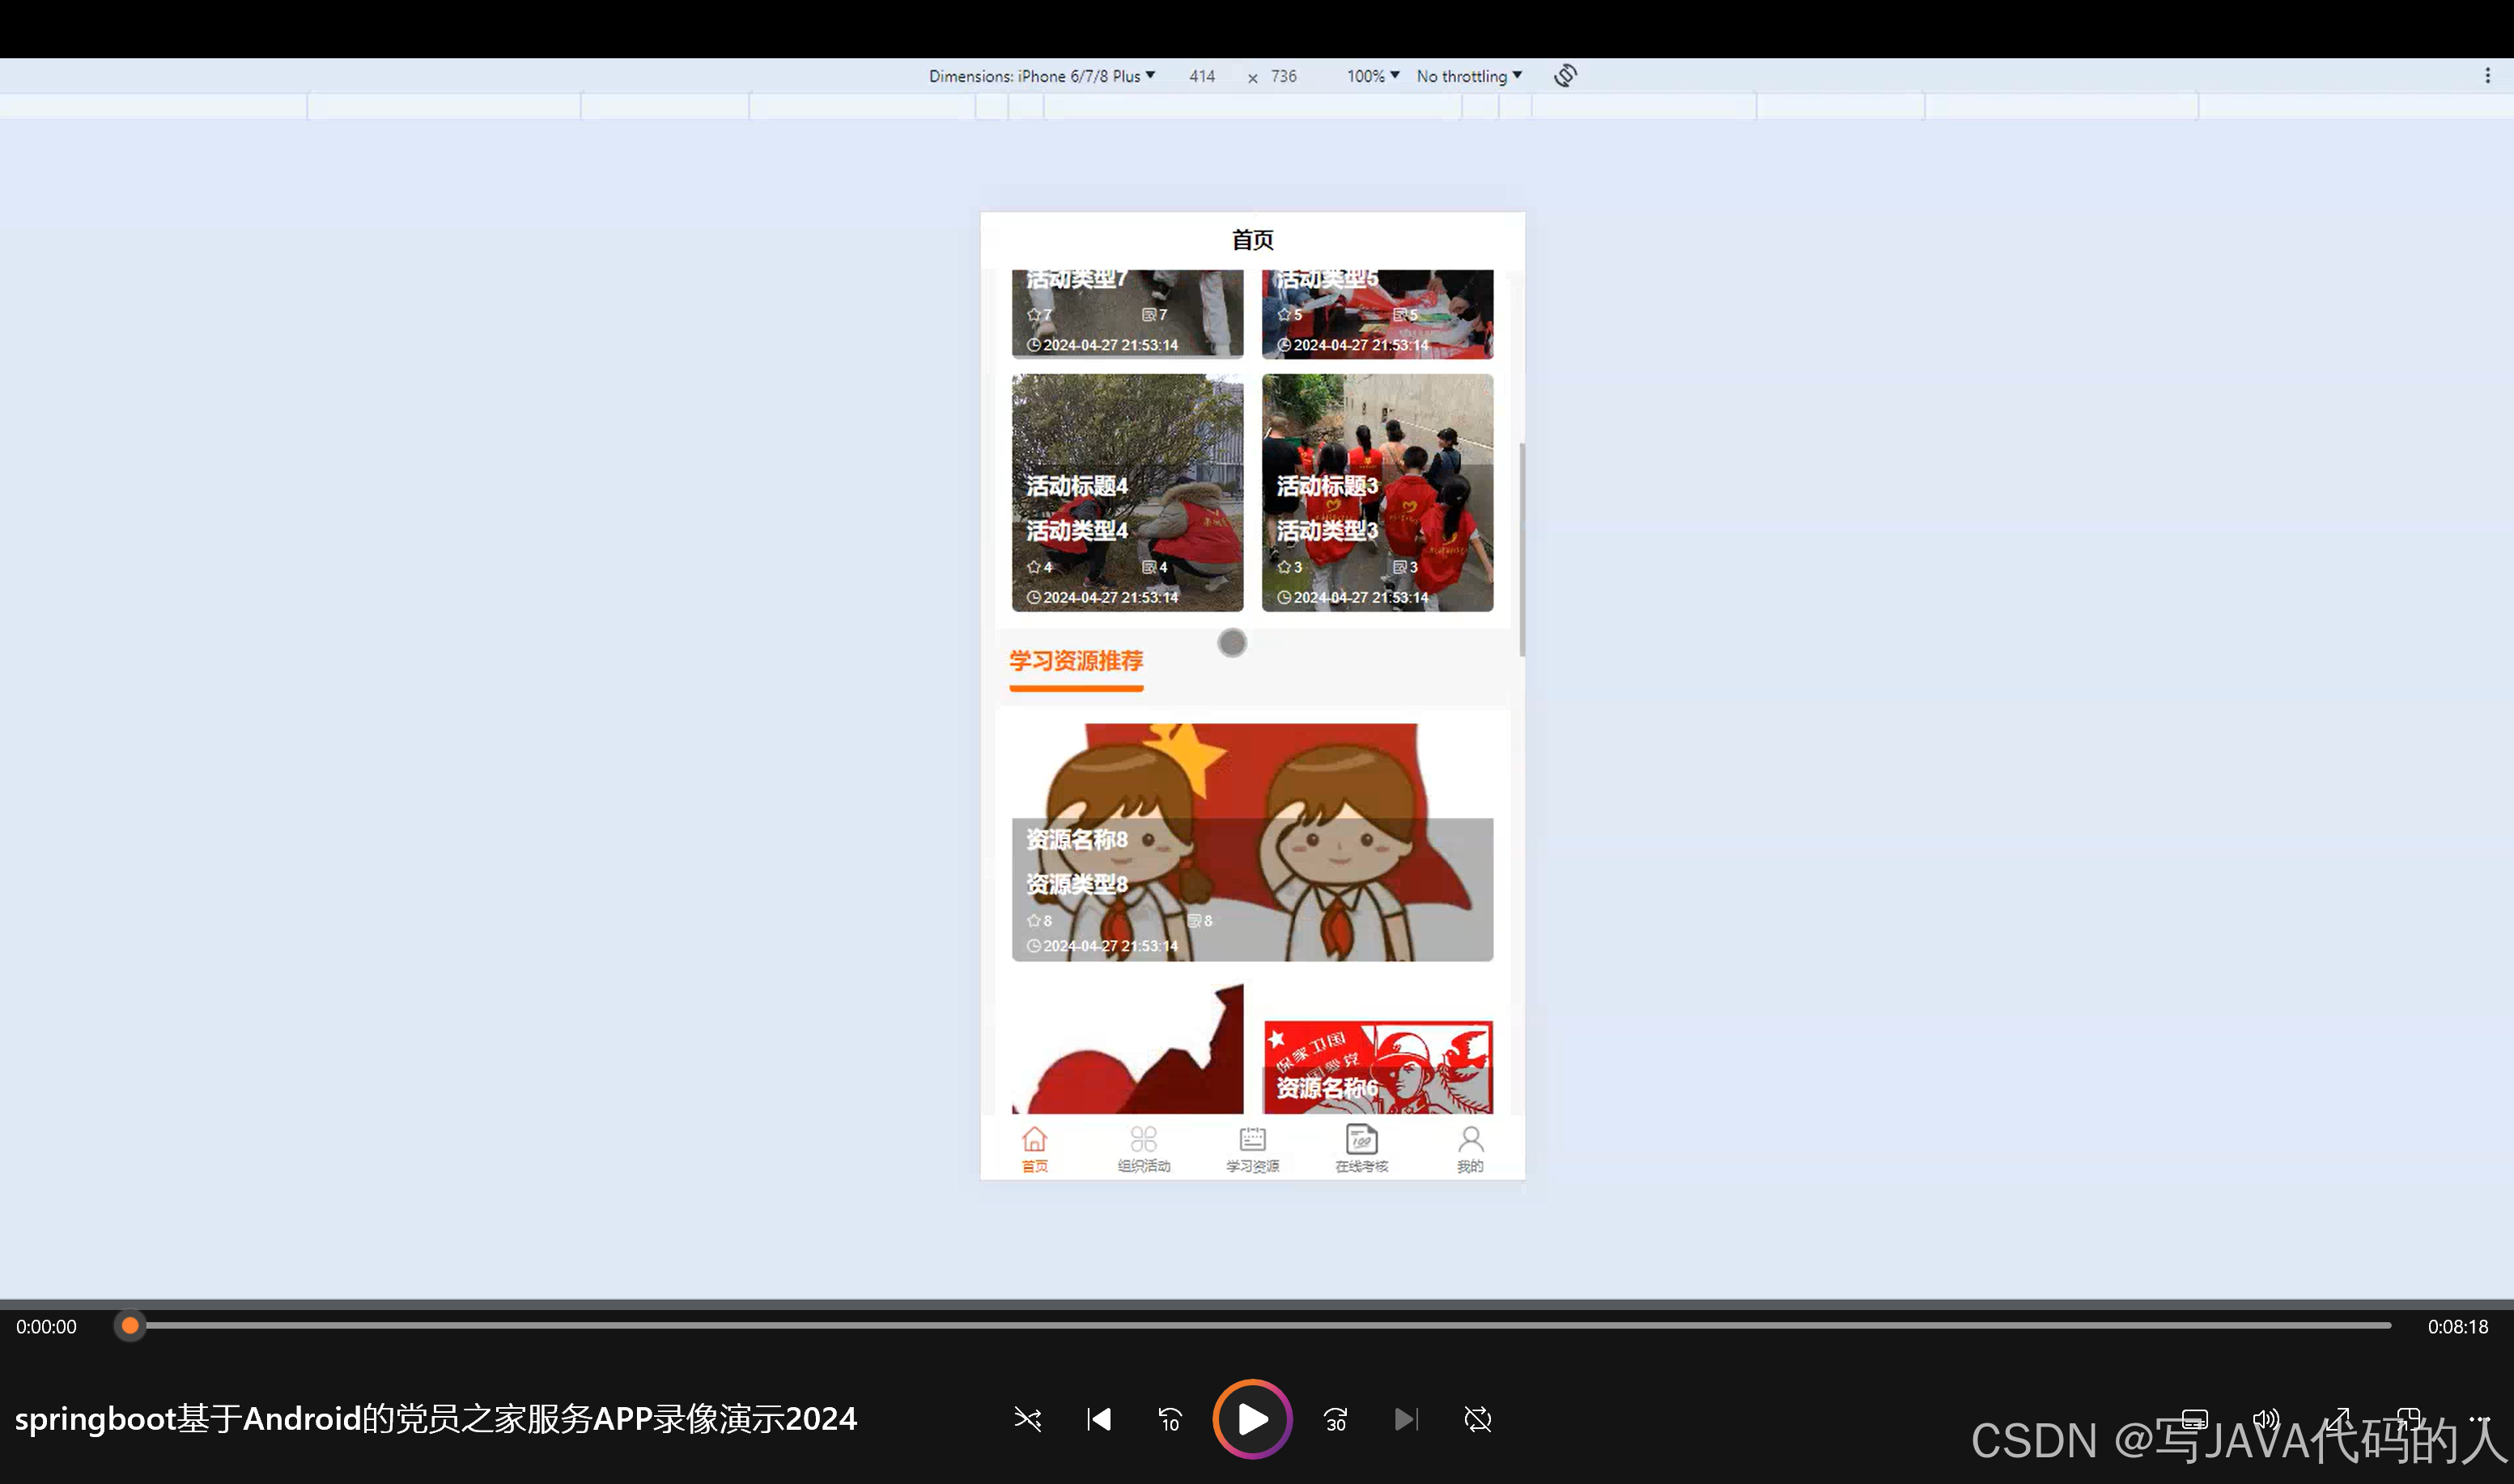Go to previous track
The height and width of the screenshot is (1484, 2514).
point(1099,1419)
